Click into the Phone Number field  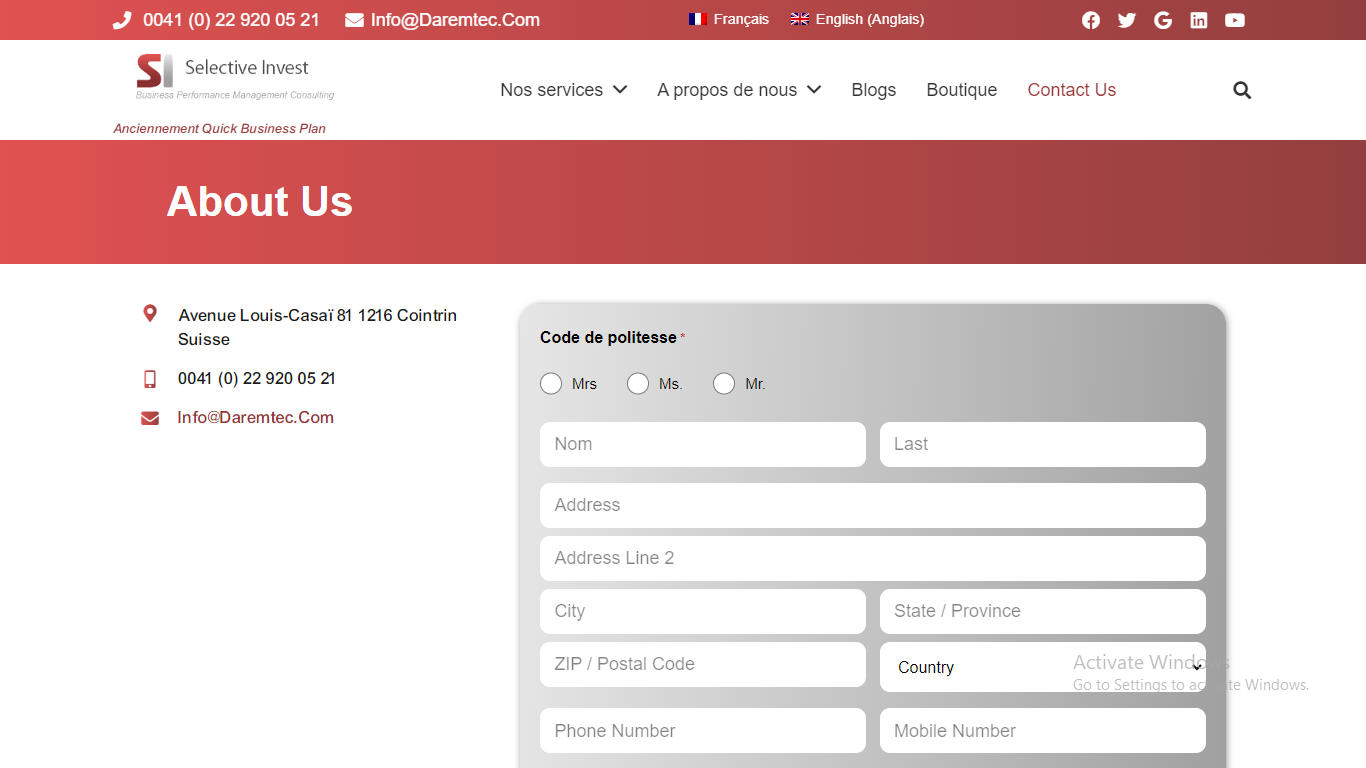pyautogui.click(x=702, y=731)
